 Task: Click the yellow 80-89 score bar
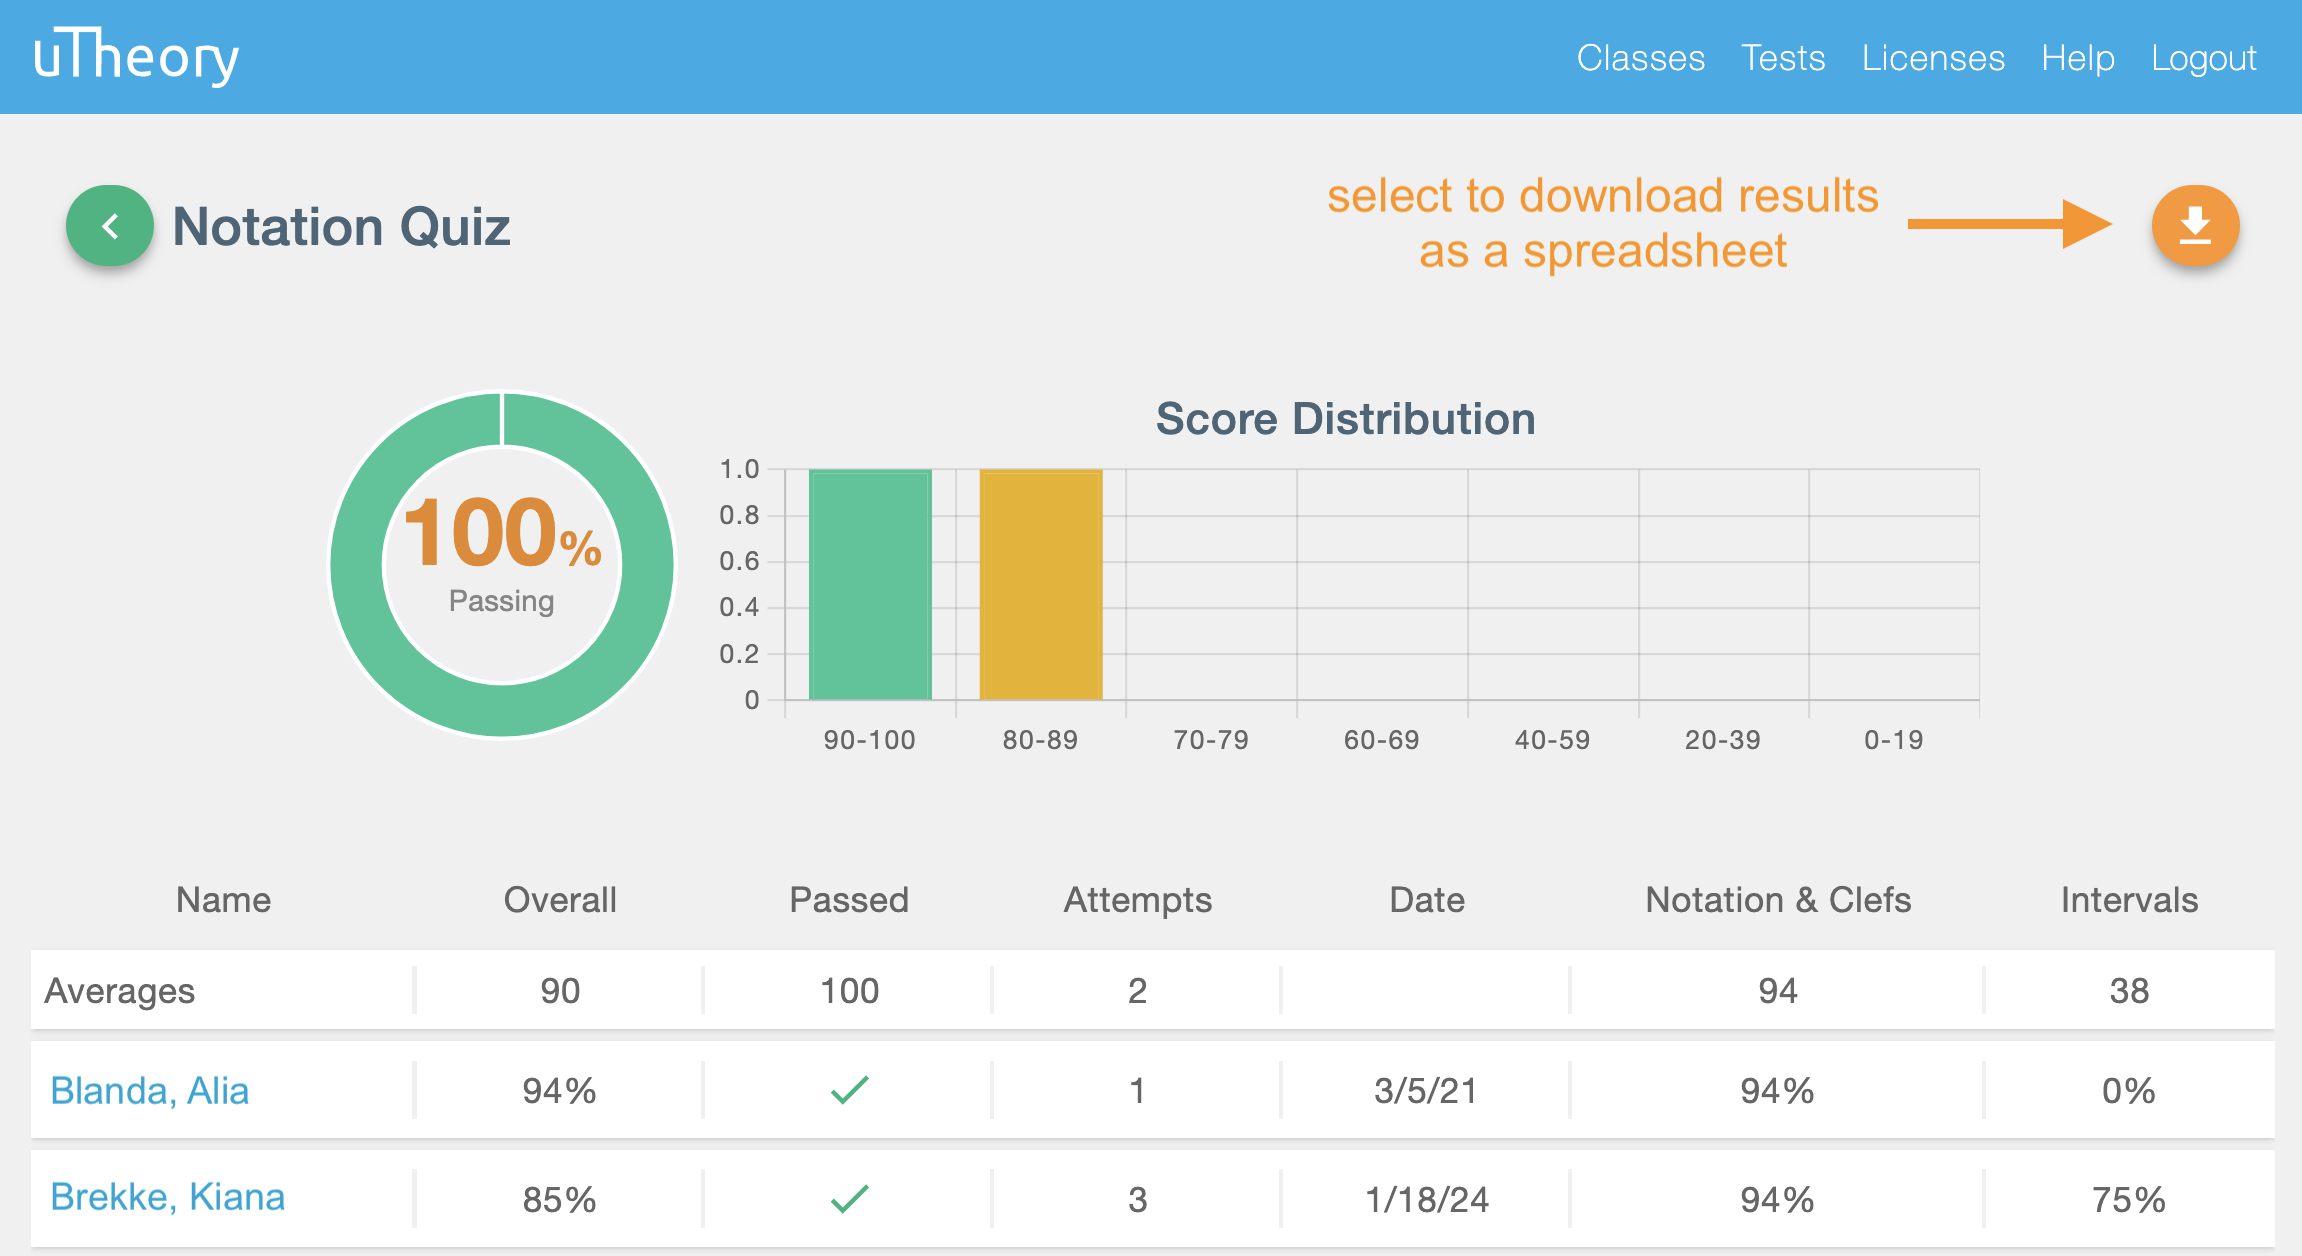[x=1041, y=584]
